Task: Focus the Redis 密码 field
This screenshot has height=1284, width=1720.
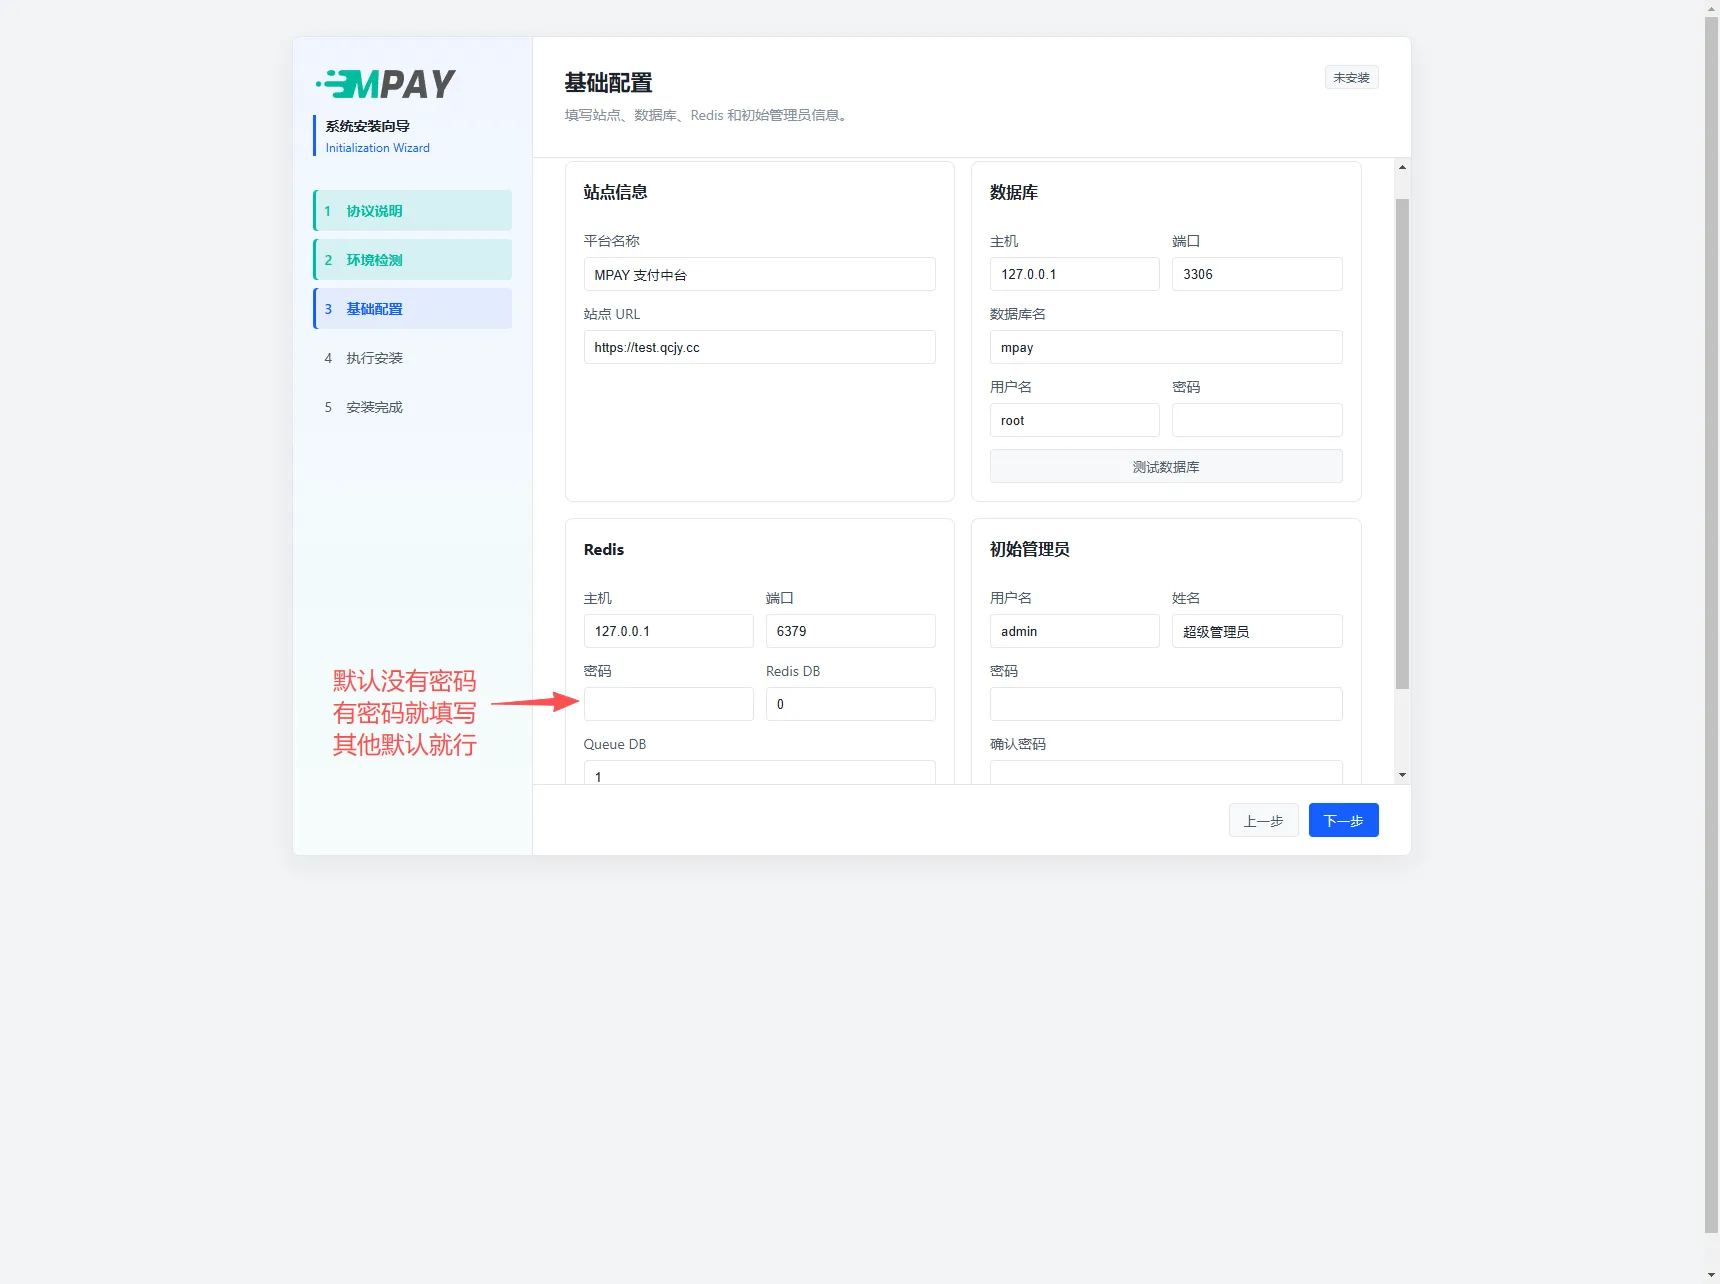Action: point(668,704)
